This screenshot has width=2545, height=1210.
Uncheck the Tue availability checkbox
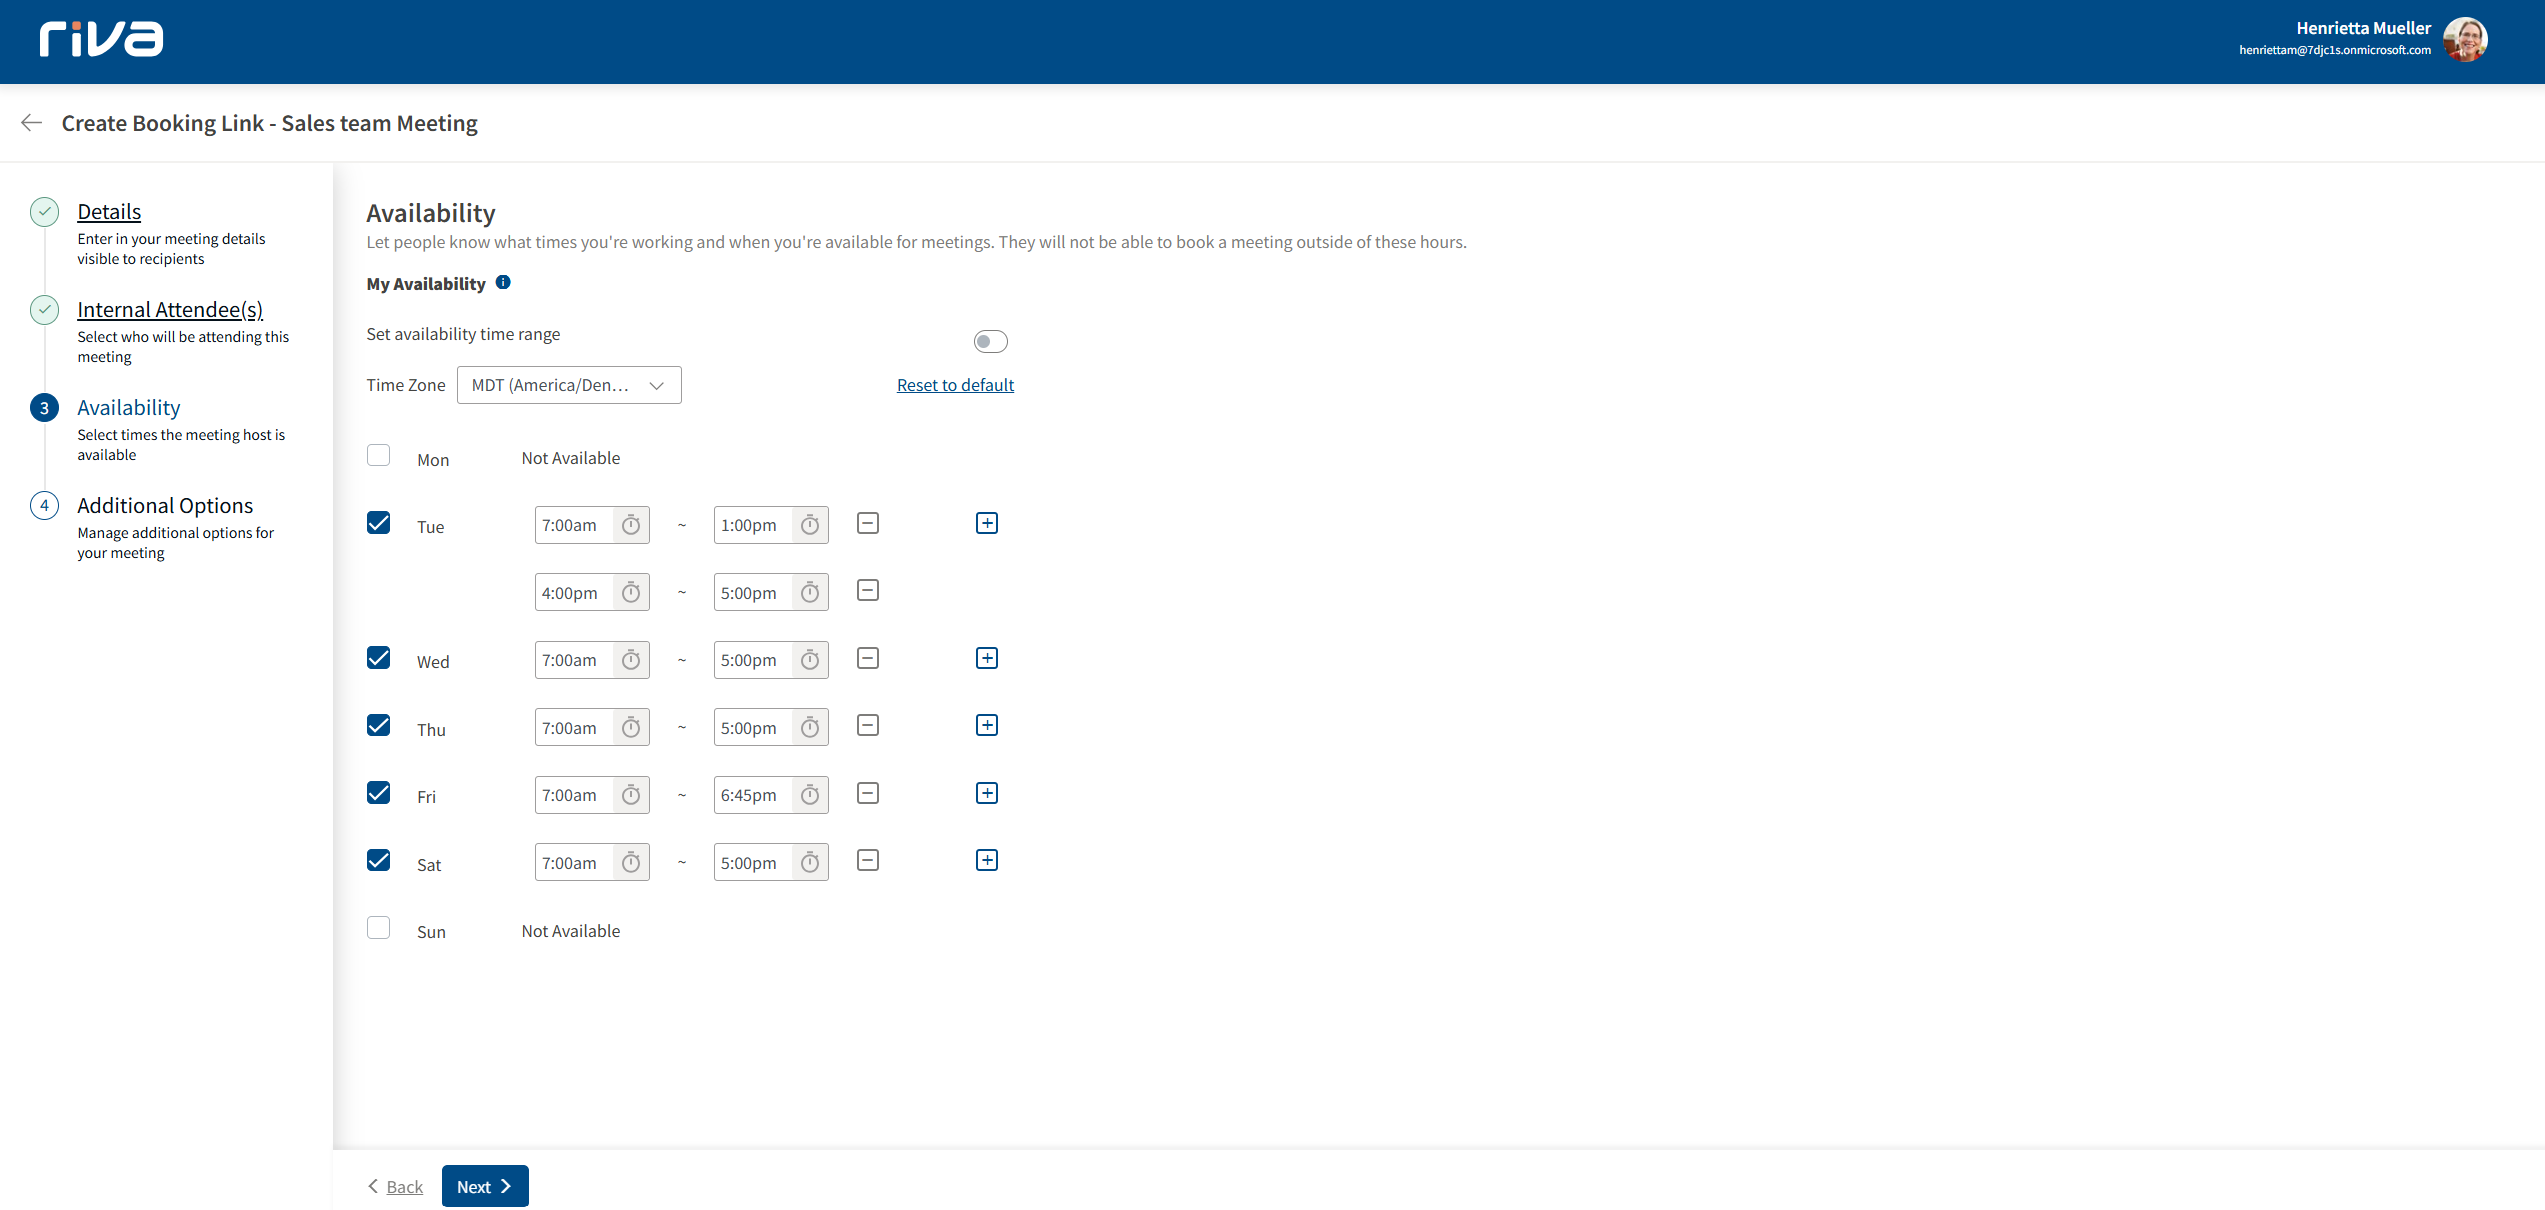tap(378, 523)
